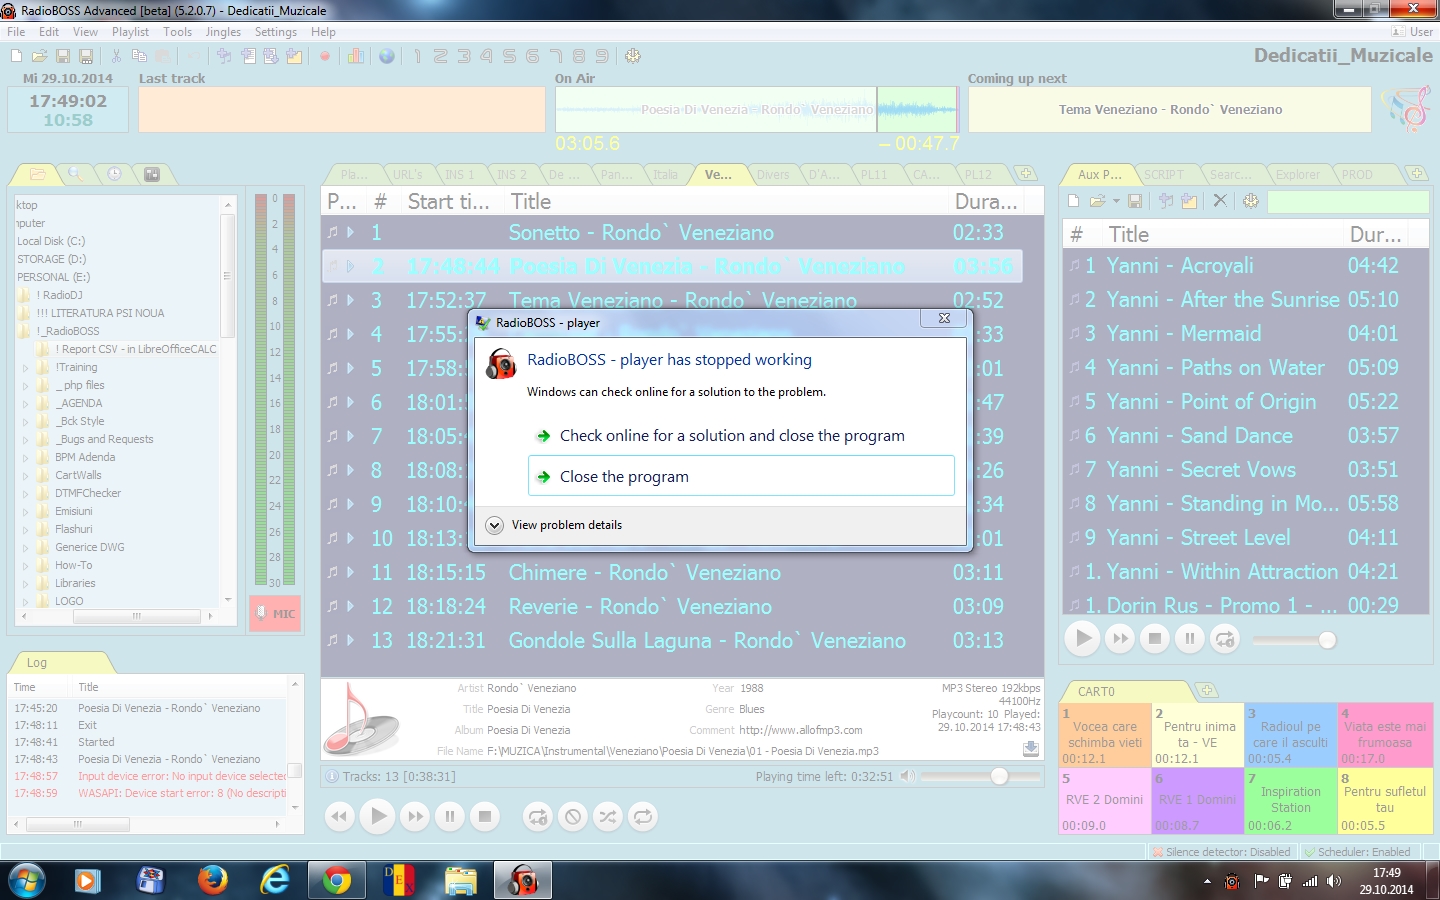The image size is (1440, 900).
Task: Toggle the Silence detector status indicator
Action: point(1221,852)
